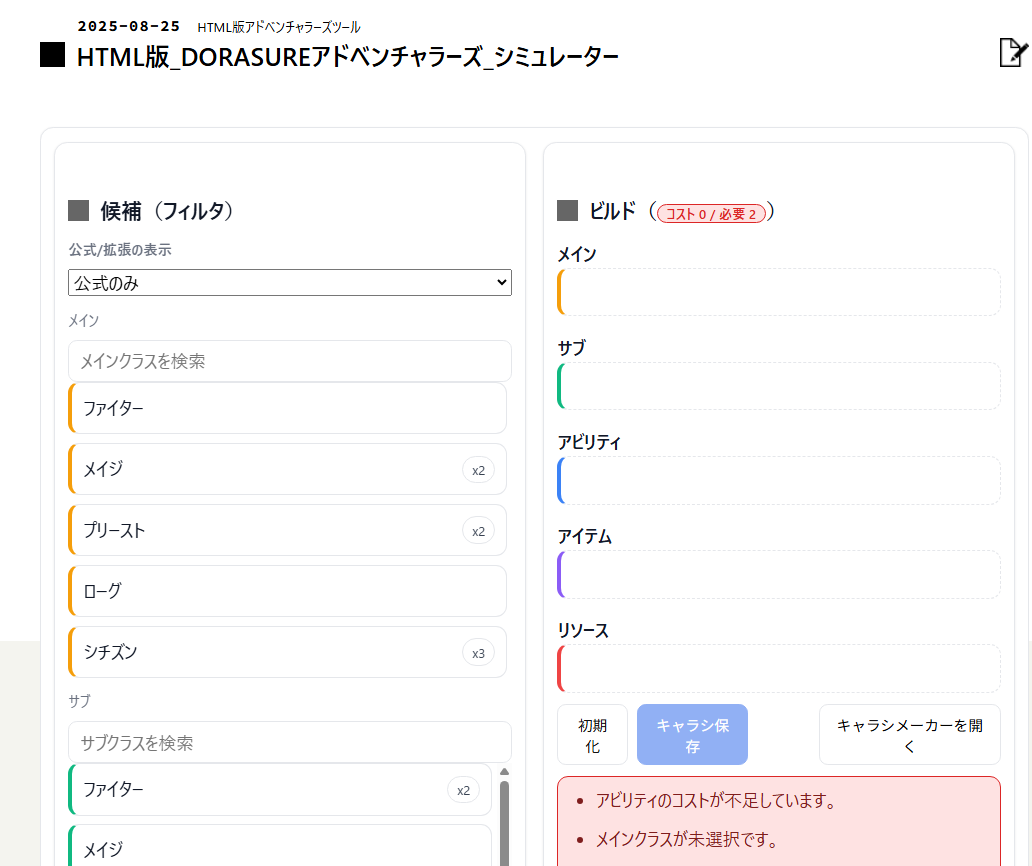Click the x2 badge on メイジ

478,470
